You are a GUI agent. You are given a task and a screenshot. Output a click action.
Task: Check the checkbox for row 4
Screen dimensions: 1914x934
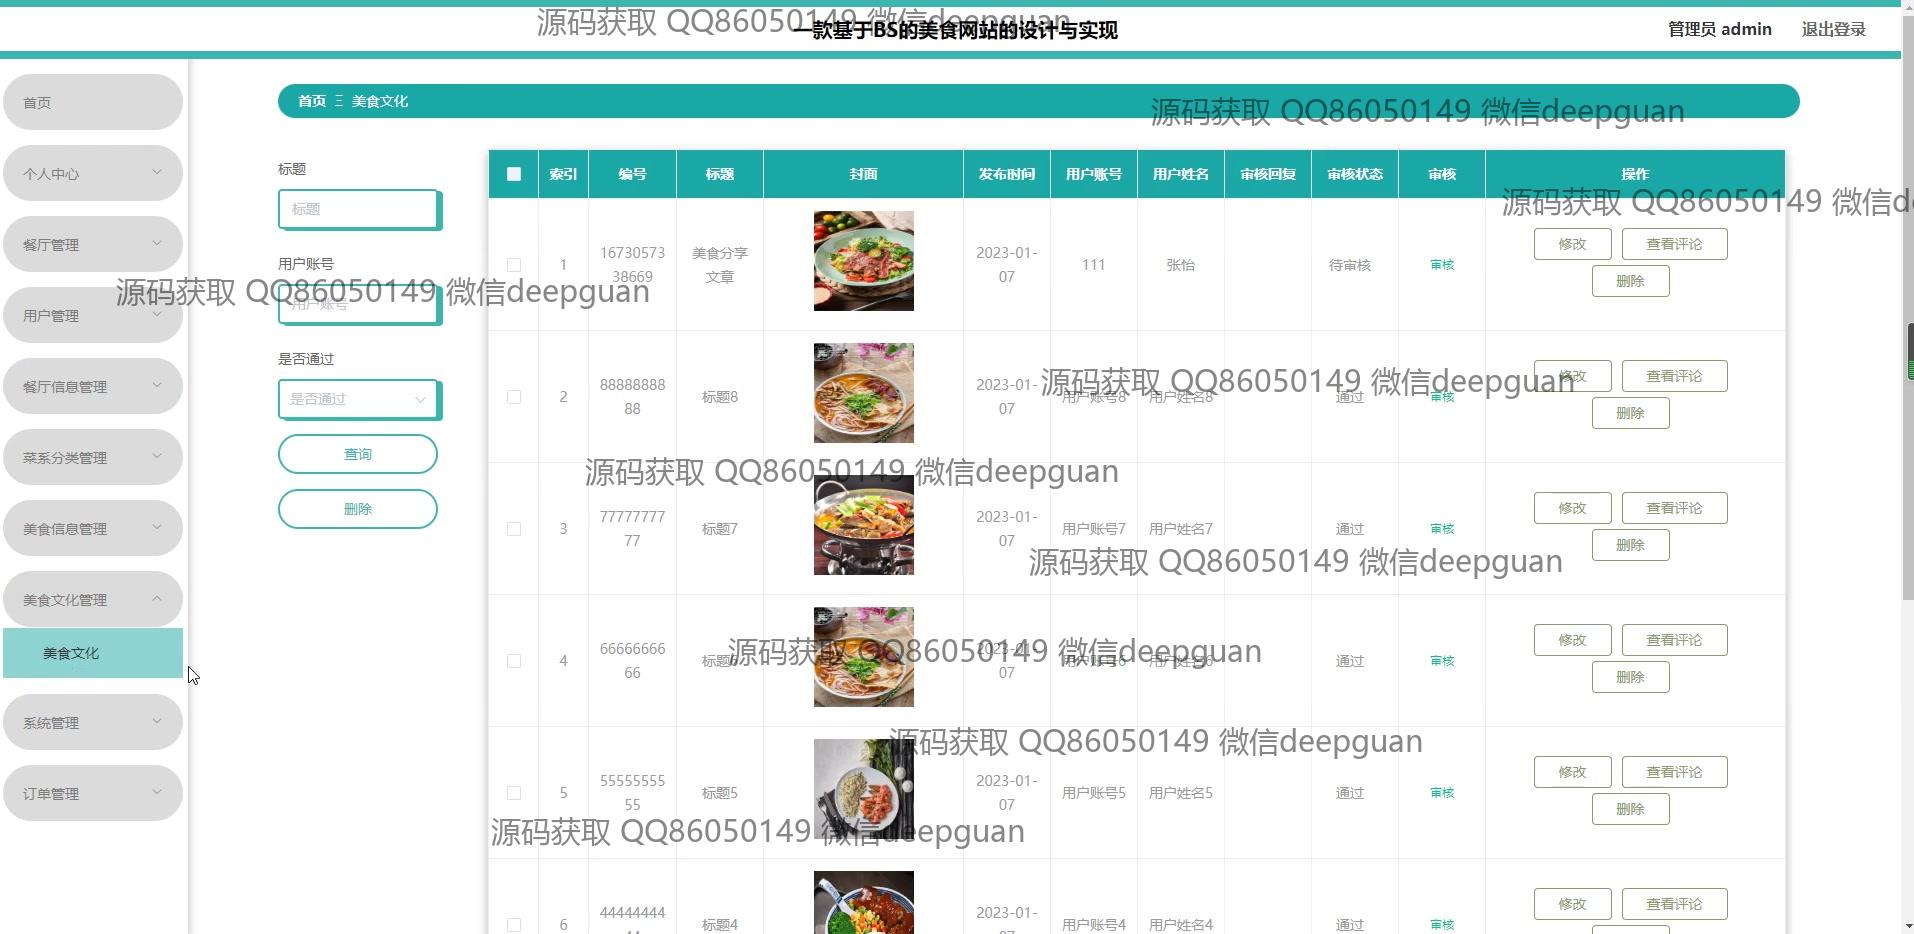point(514,661)
